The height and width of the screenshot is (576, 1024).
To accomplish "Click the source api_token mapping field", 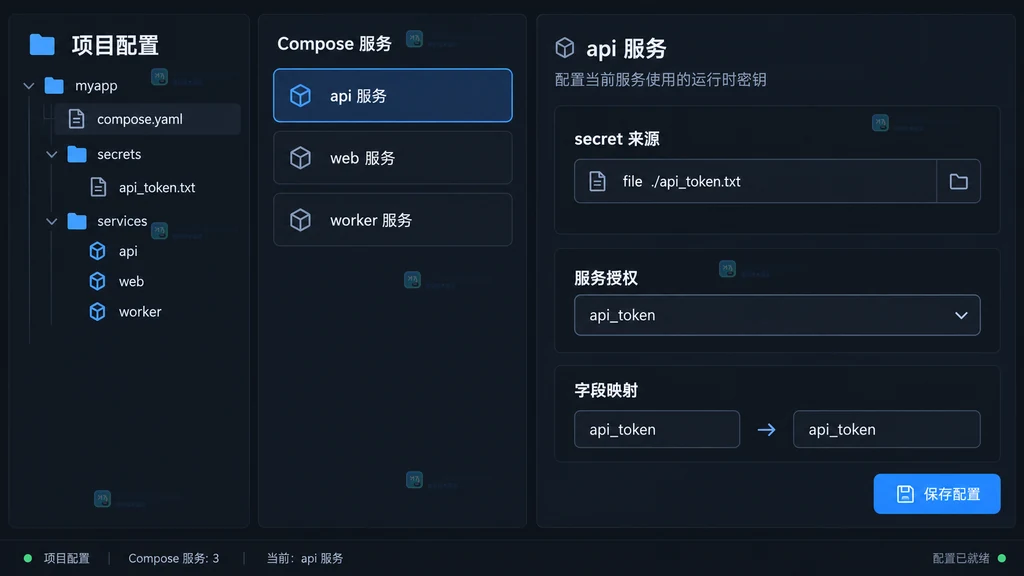I will (657, 429).
